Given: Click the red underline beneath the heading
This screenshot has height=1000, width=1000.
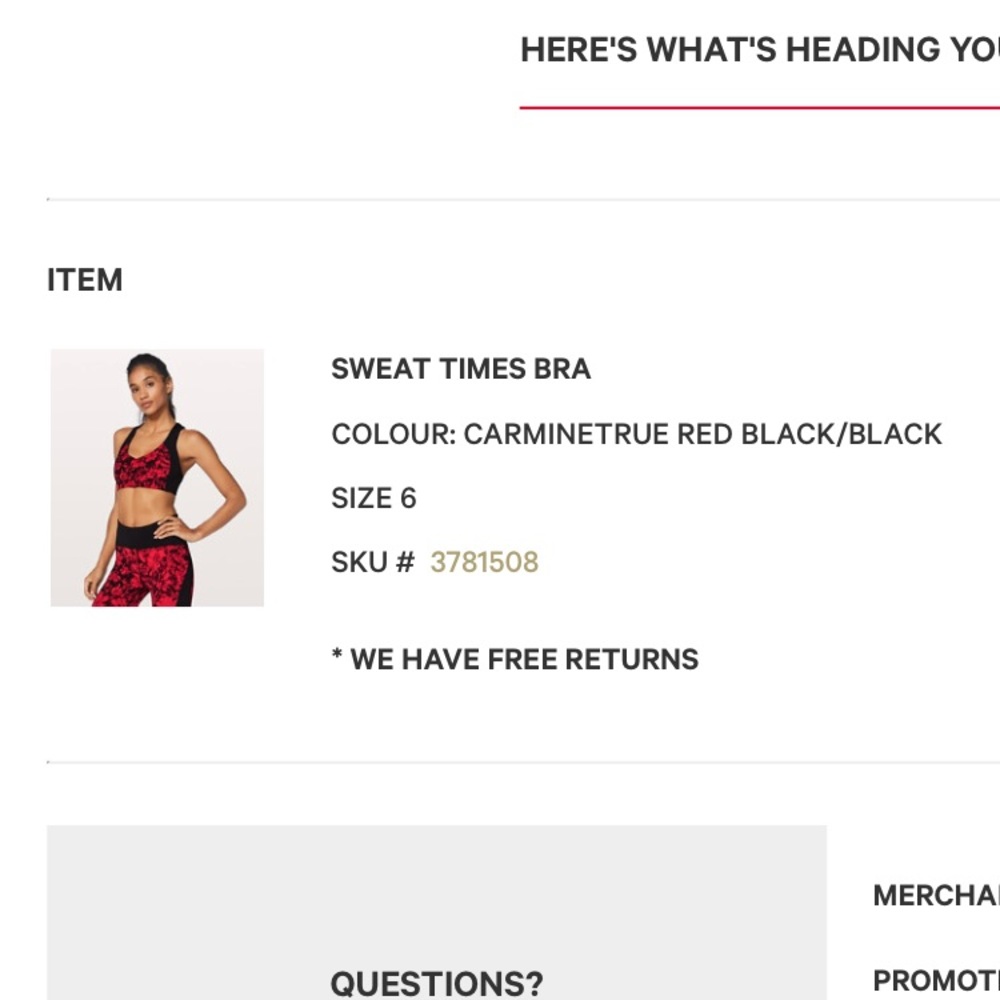Looking at the screenshot, I should [x=760, y=107].
